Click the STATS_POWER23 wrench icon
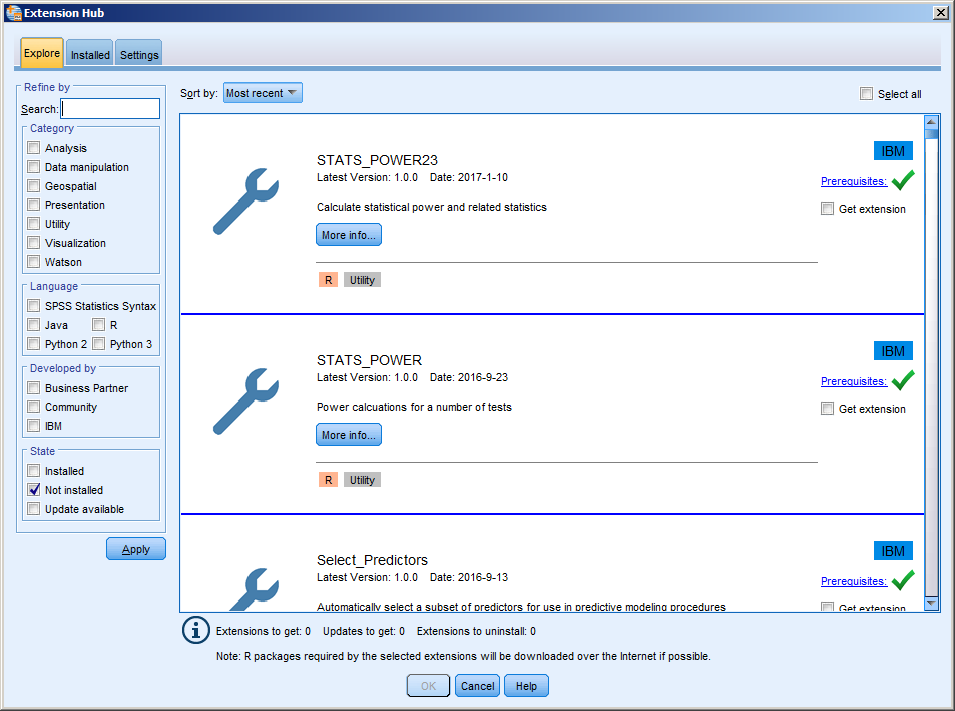Image resolution: width=955 pixels, height=711 pixels. click(246, 201)
